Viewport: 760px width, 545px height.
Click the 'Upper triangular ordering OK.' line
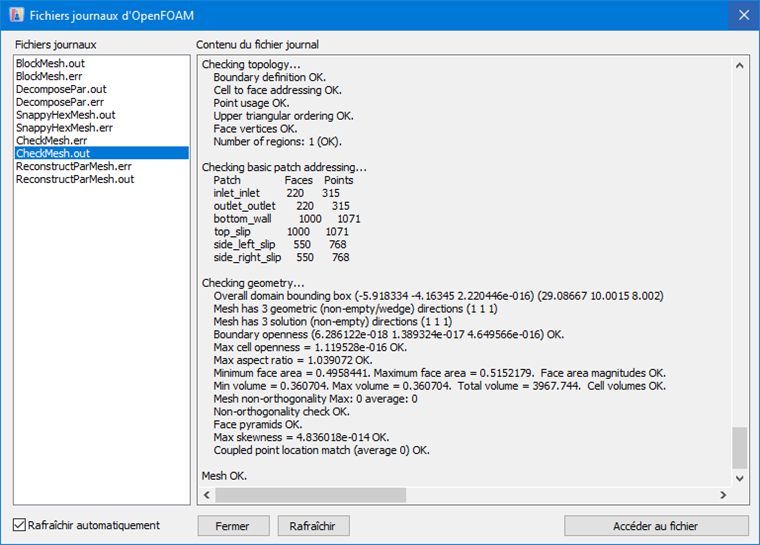pos(284,116)
